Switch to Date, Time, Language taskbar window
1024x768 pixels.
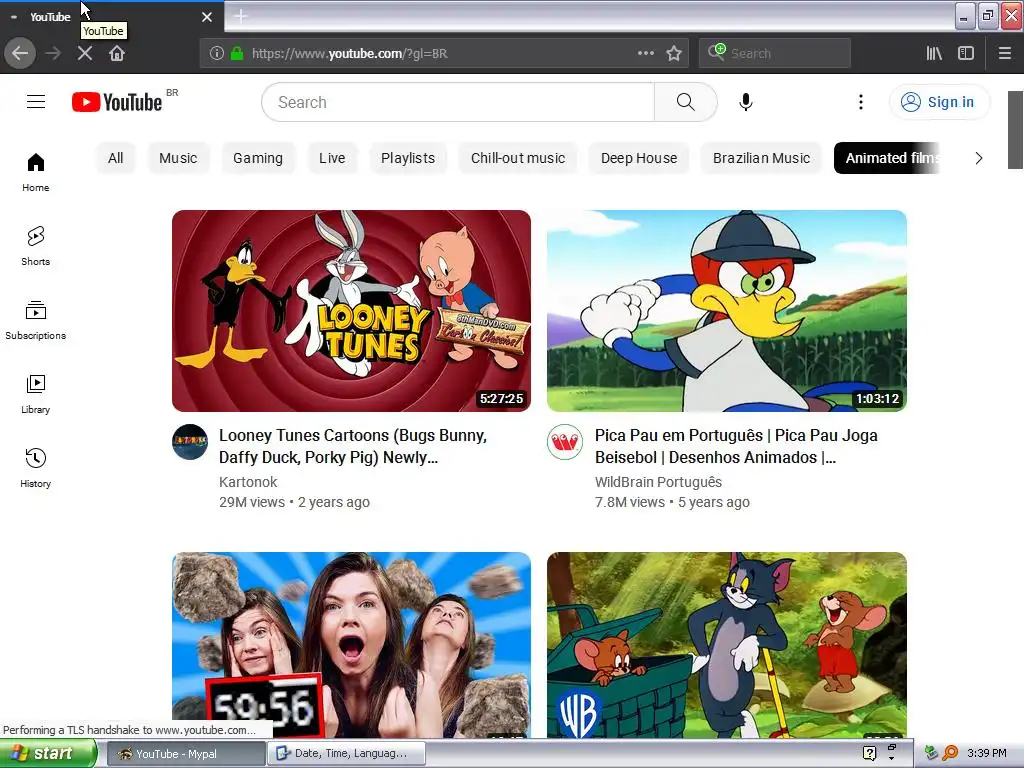click(347, 754)
